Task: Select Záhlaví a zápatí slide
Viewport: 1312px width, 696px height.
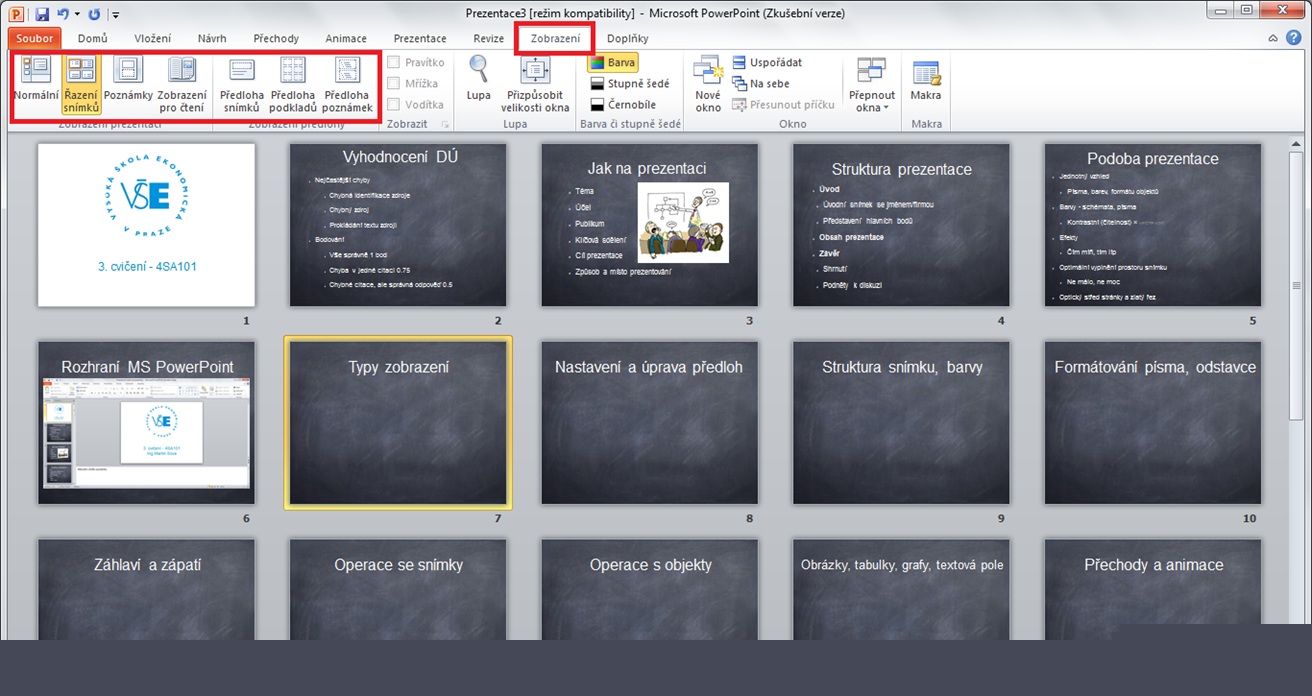Action: click(x=146, y=589)
